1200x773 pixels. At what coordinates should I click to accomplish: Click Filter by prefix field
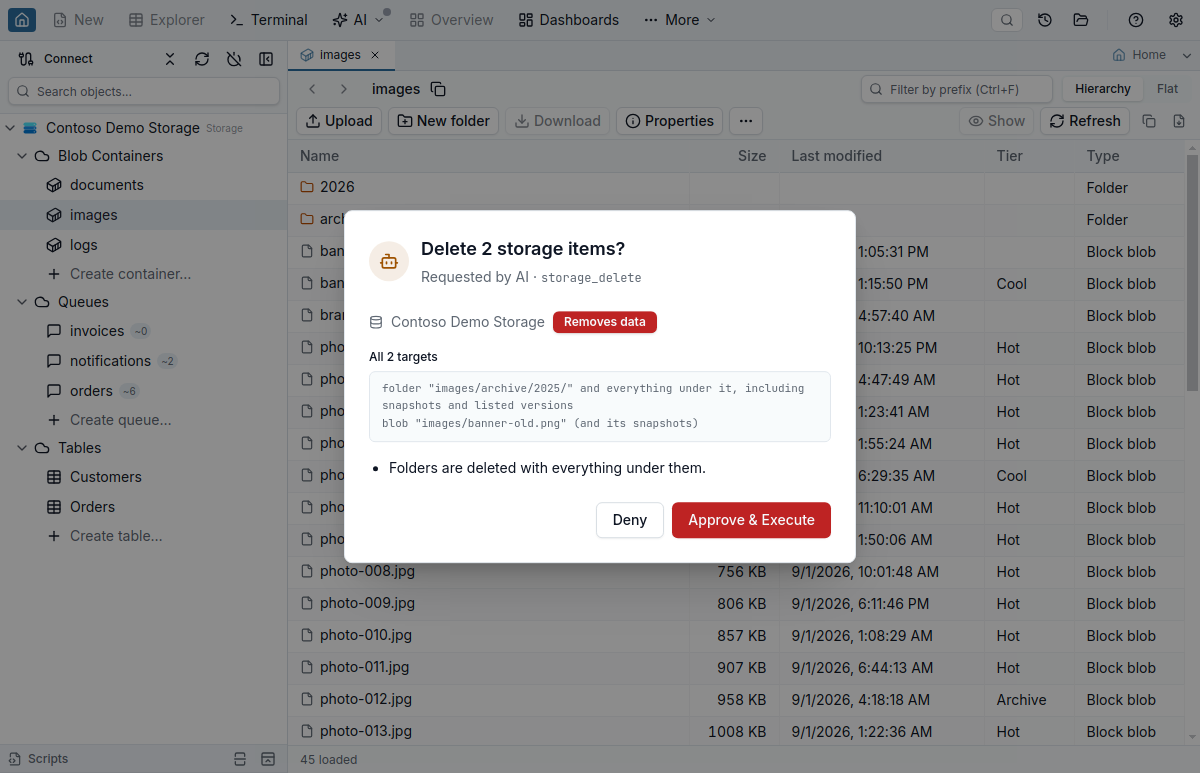[957, 89]
